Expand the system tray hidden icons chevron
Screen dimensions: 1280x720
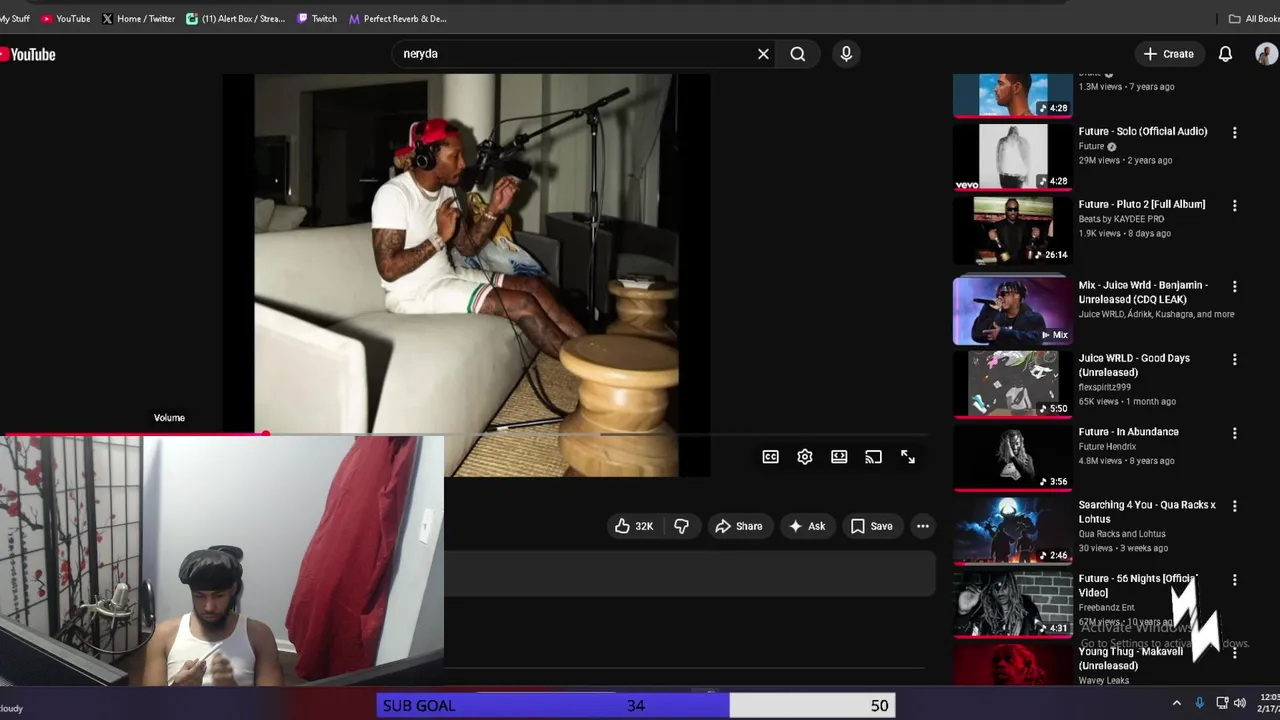tap(1176, 703)
